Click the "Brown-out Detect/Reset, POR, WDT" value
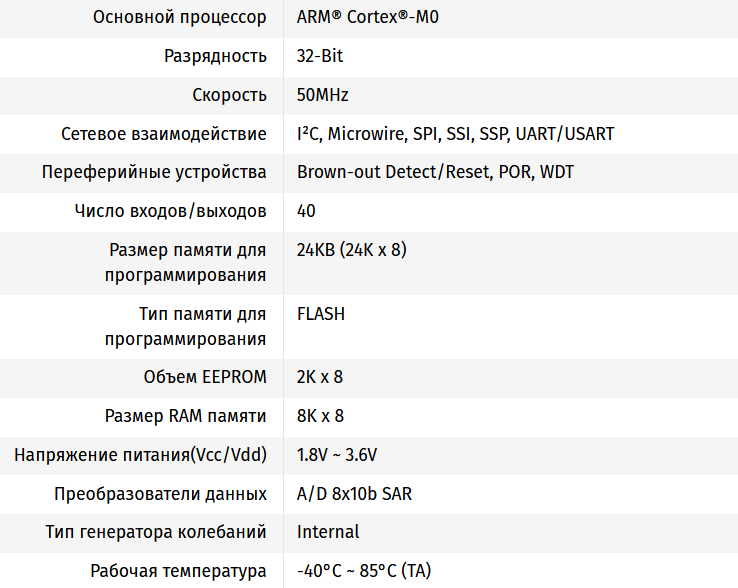 [x=435, y=172]
